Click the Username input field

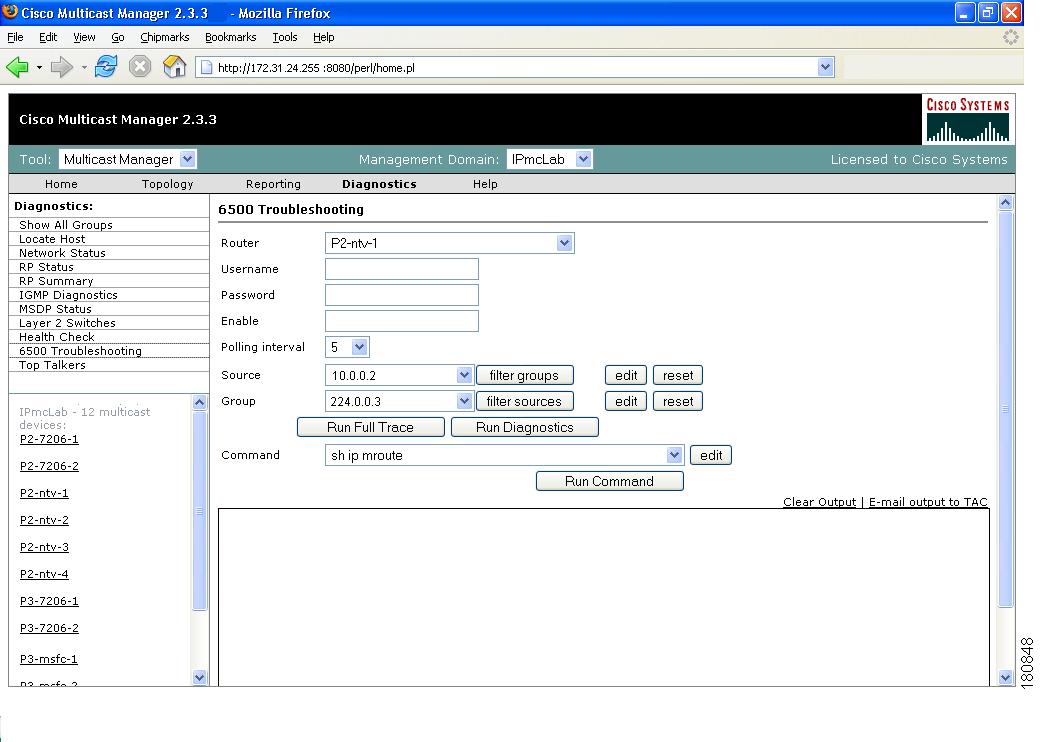tap(402, 269)
